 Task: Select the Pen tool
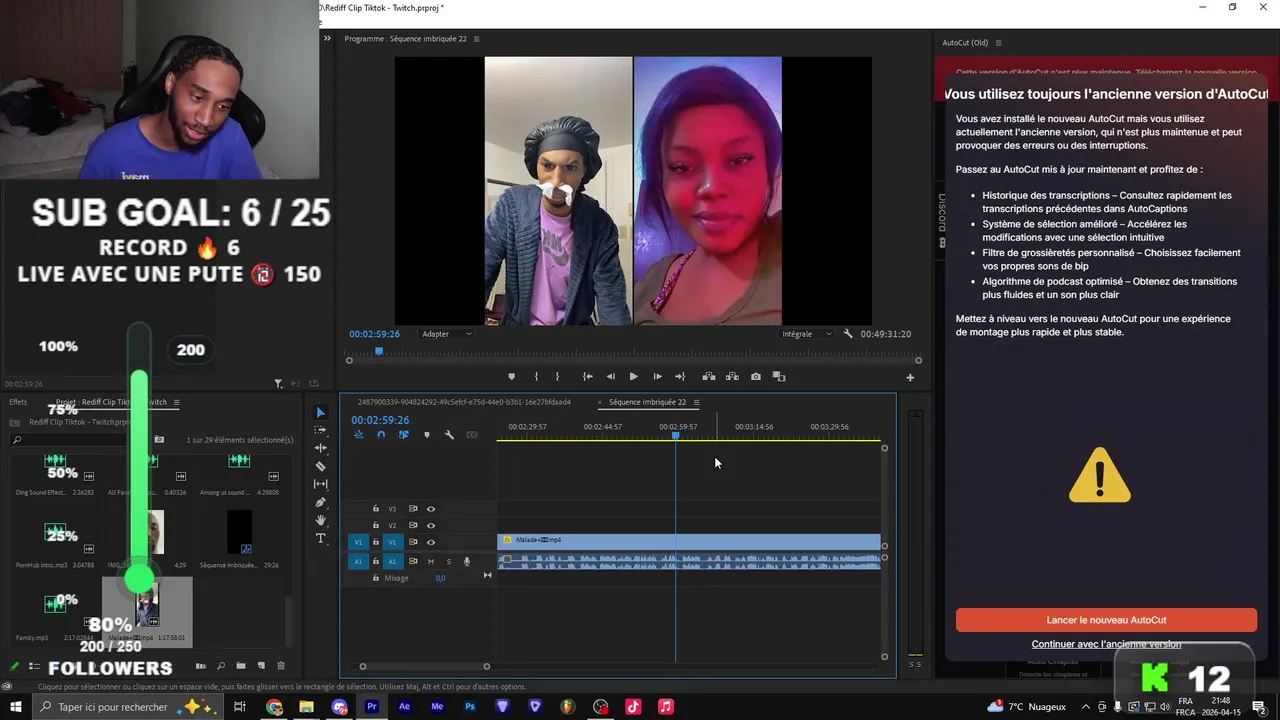tap(320, 502)
